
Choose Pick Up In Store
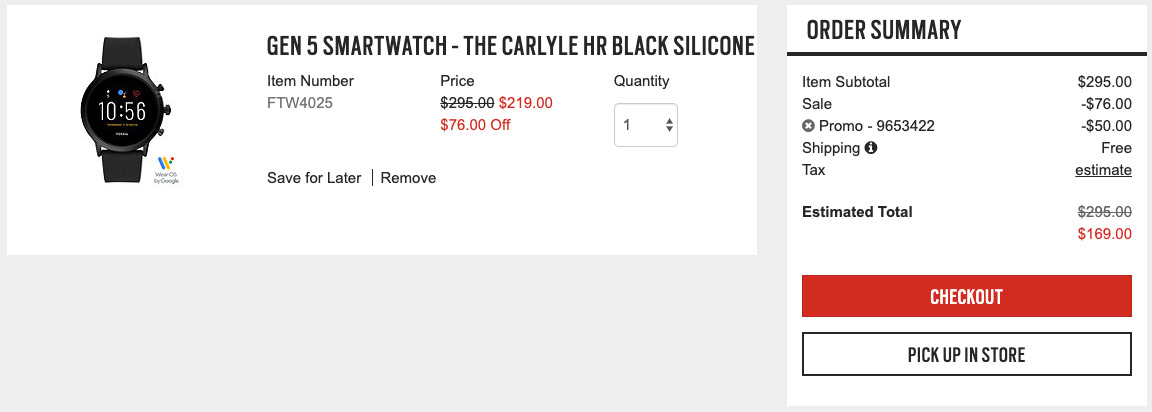point(966,354)
